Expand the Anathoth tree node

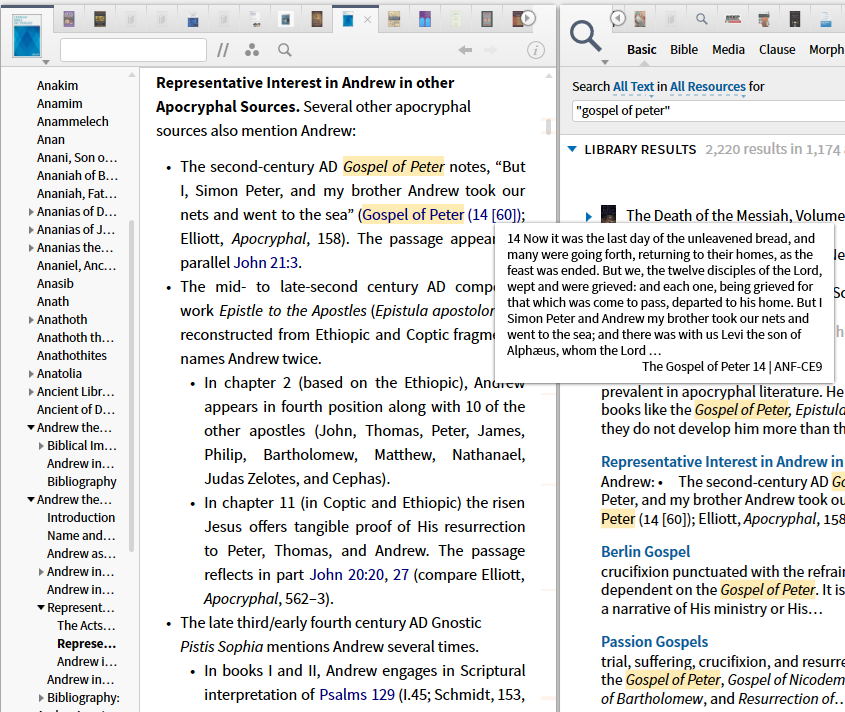pyautogui.click(x=31, y=320)
